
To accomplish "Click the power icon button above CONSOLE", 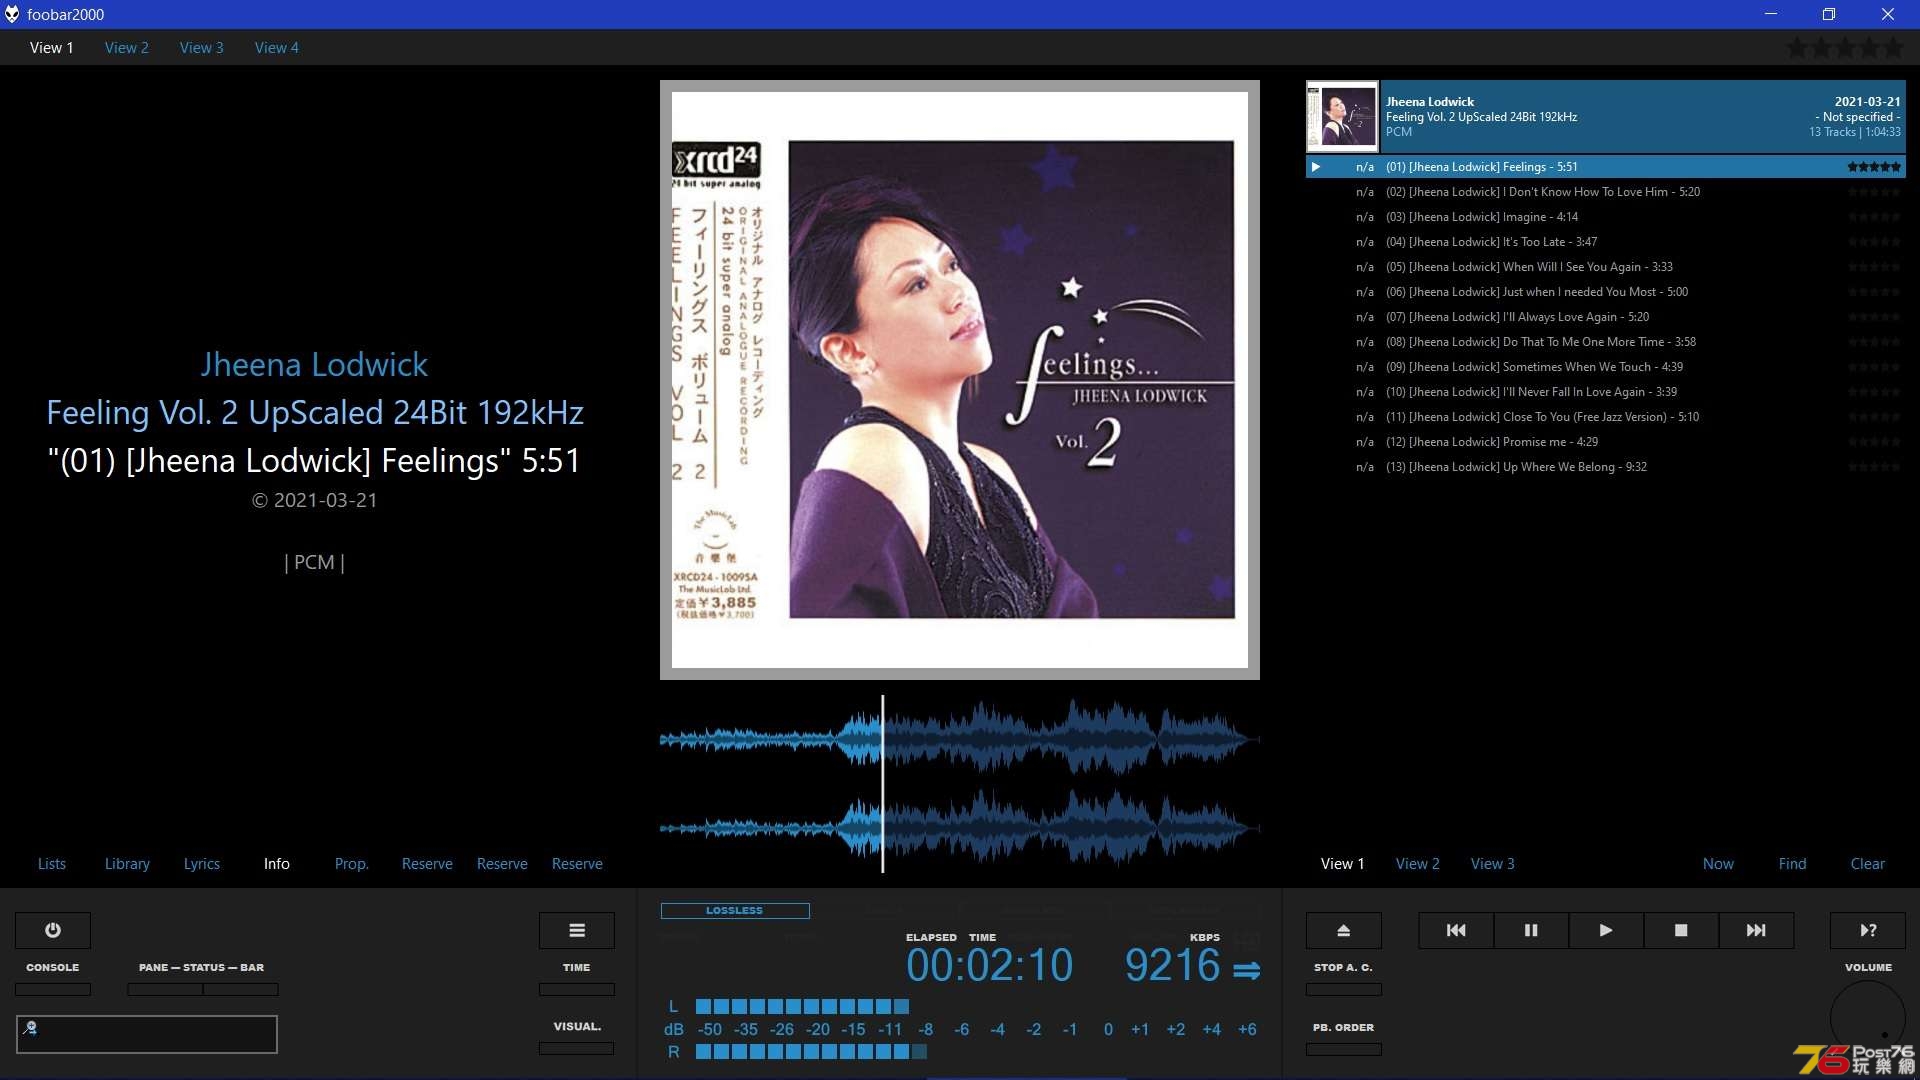I will point(53,930).
